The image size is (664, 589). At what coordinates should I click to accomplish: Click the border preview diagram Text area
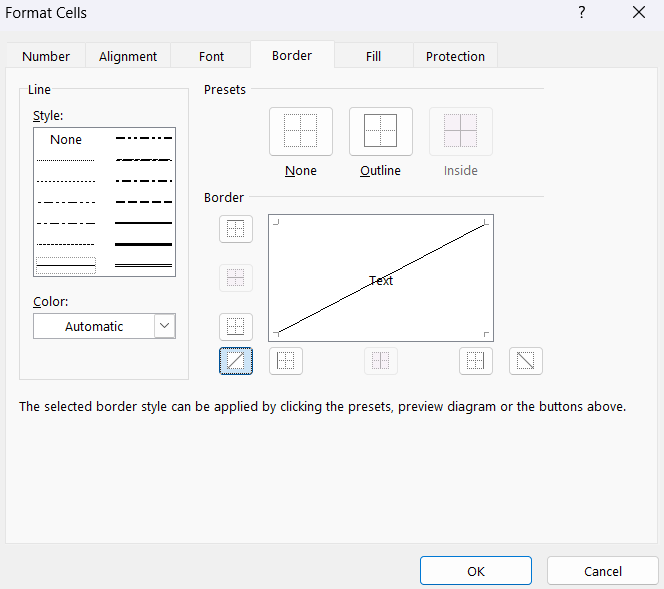381,280
